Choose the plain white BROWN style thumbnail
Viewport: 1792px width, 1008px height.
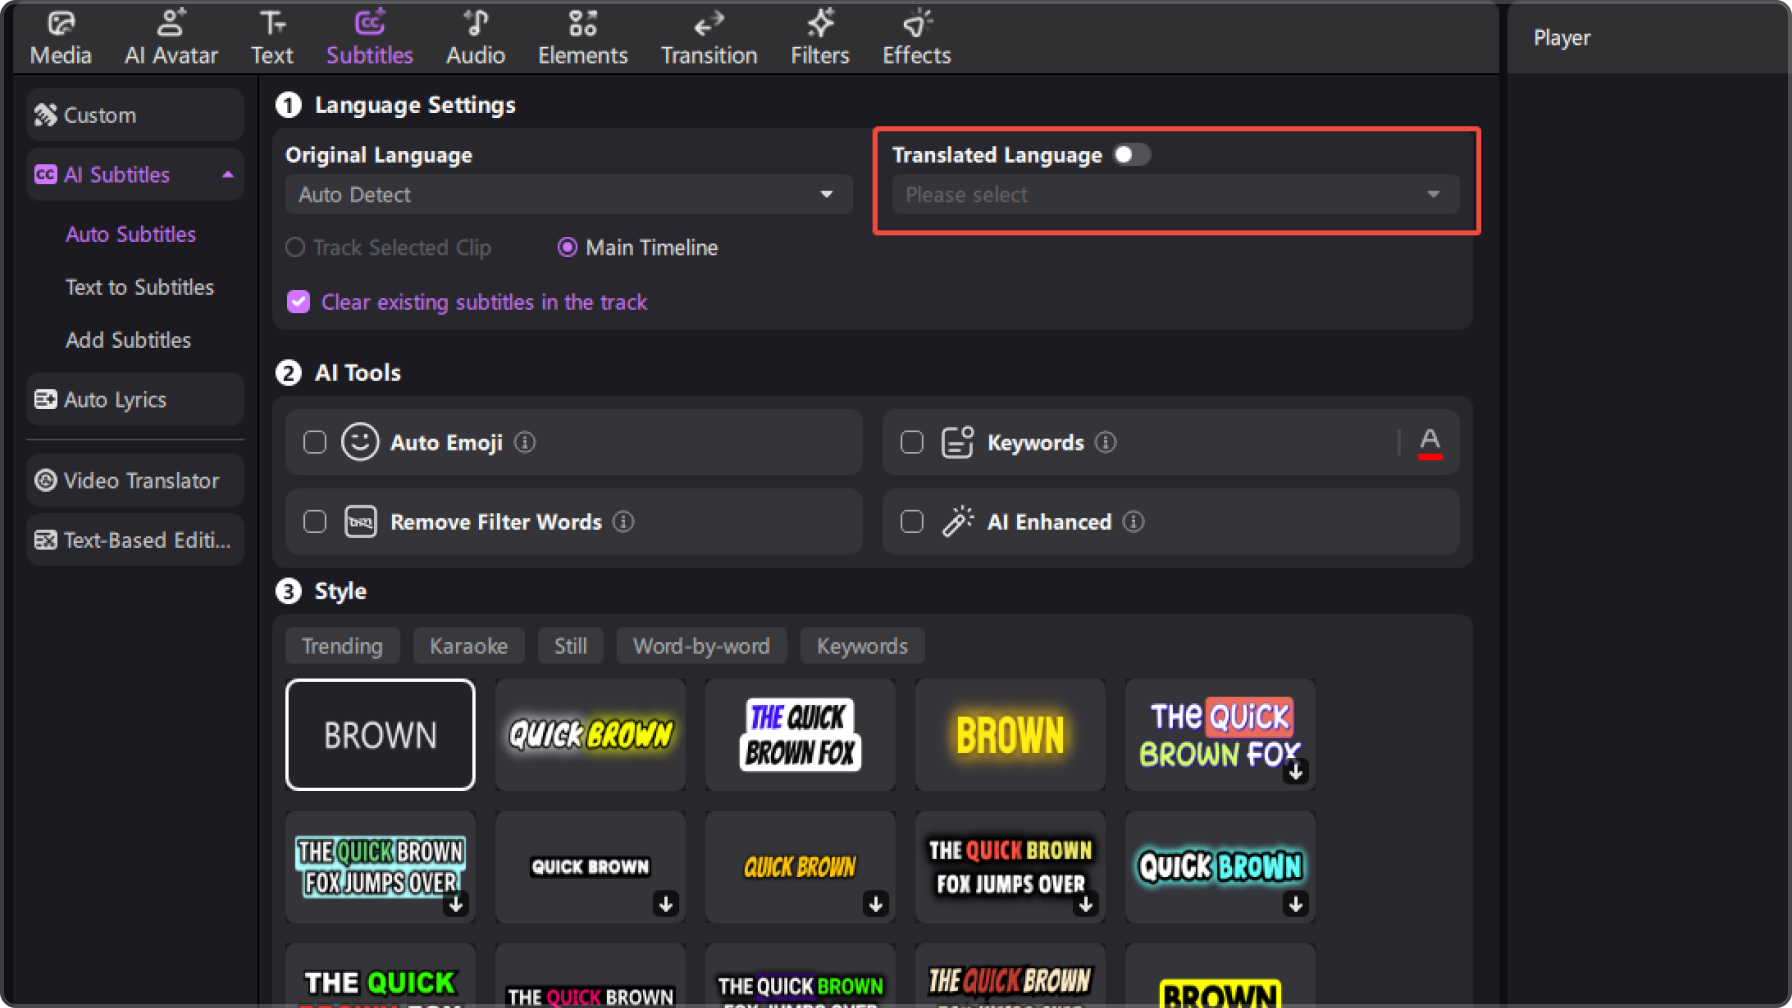(x=380, y=735)
